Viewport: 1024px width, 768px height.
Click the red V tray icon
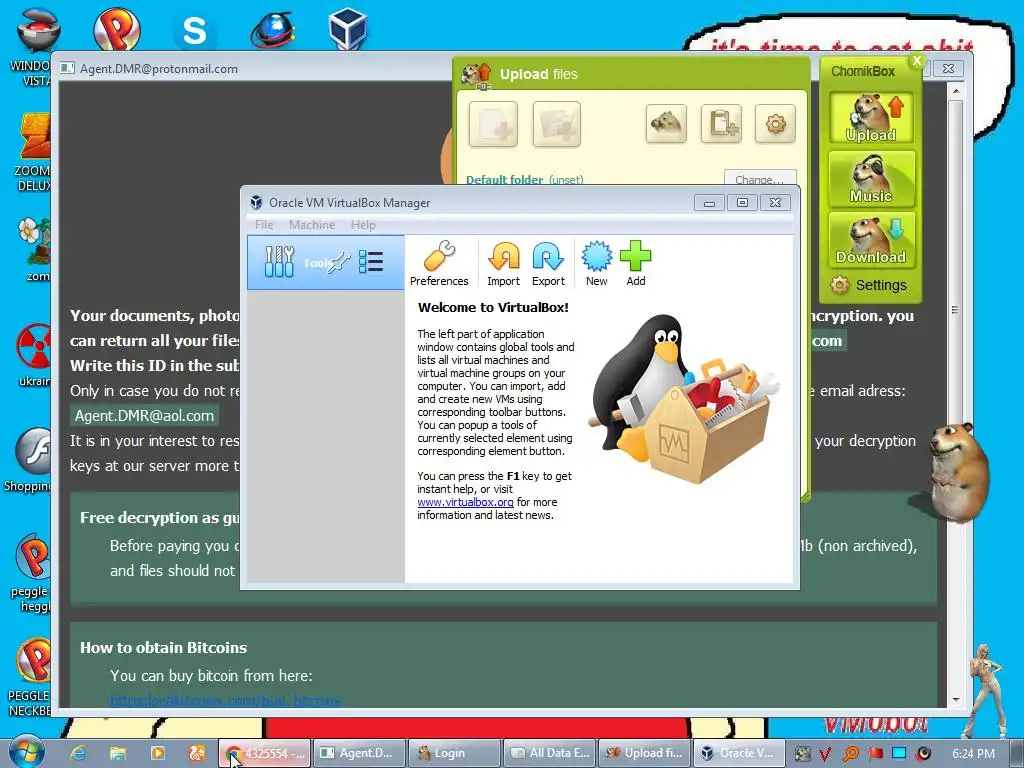[825, 754]
